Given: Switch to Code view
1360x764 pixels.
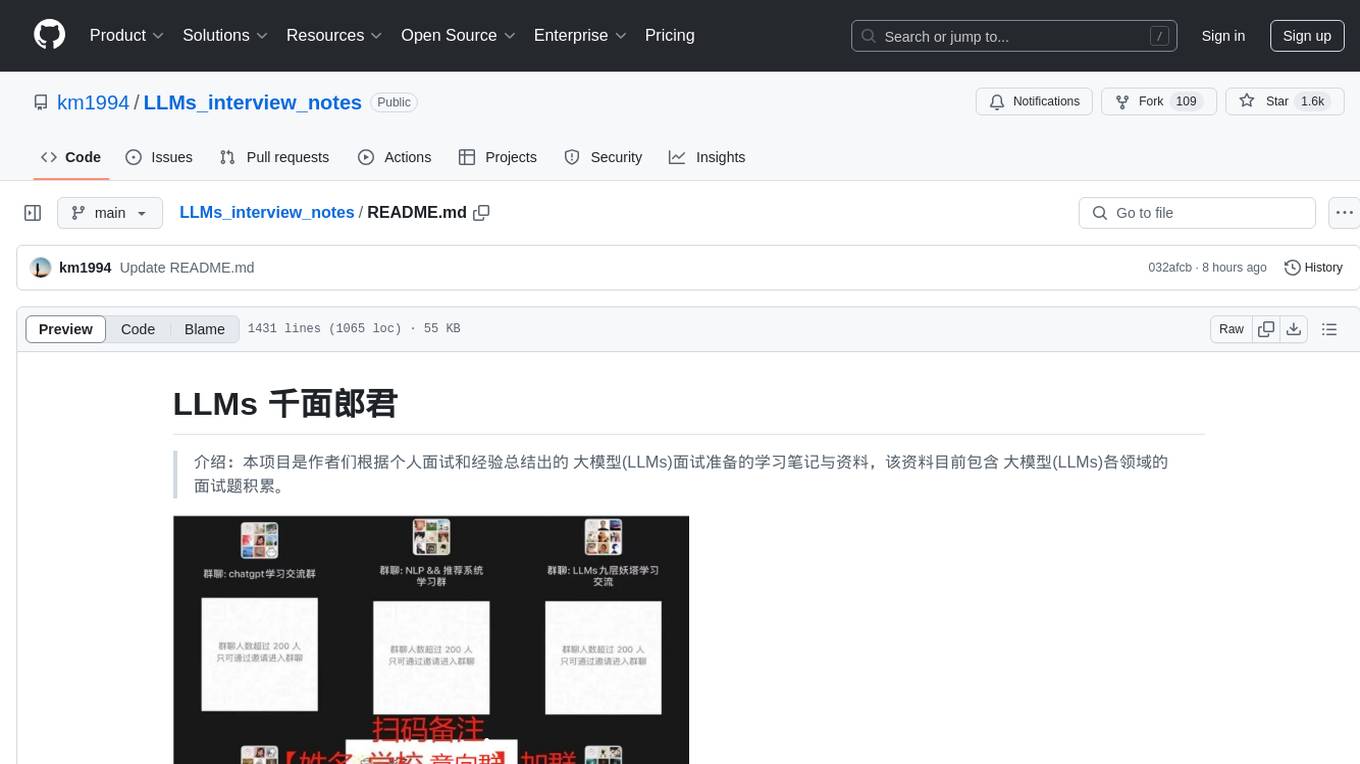Looking at the screenshot, I should (138, 329).
